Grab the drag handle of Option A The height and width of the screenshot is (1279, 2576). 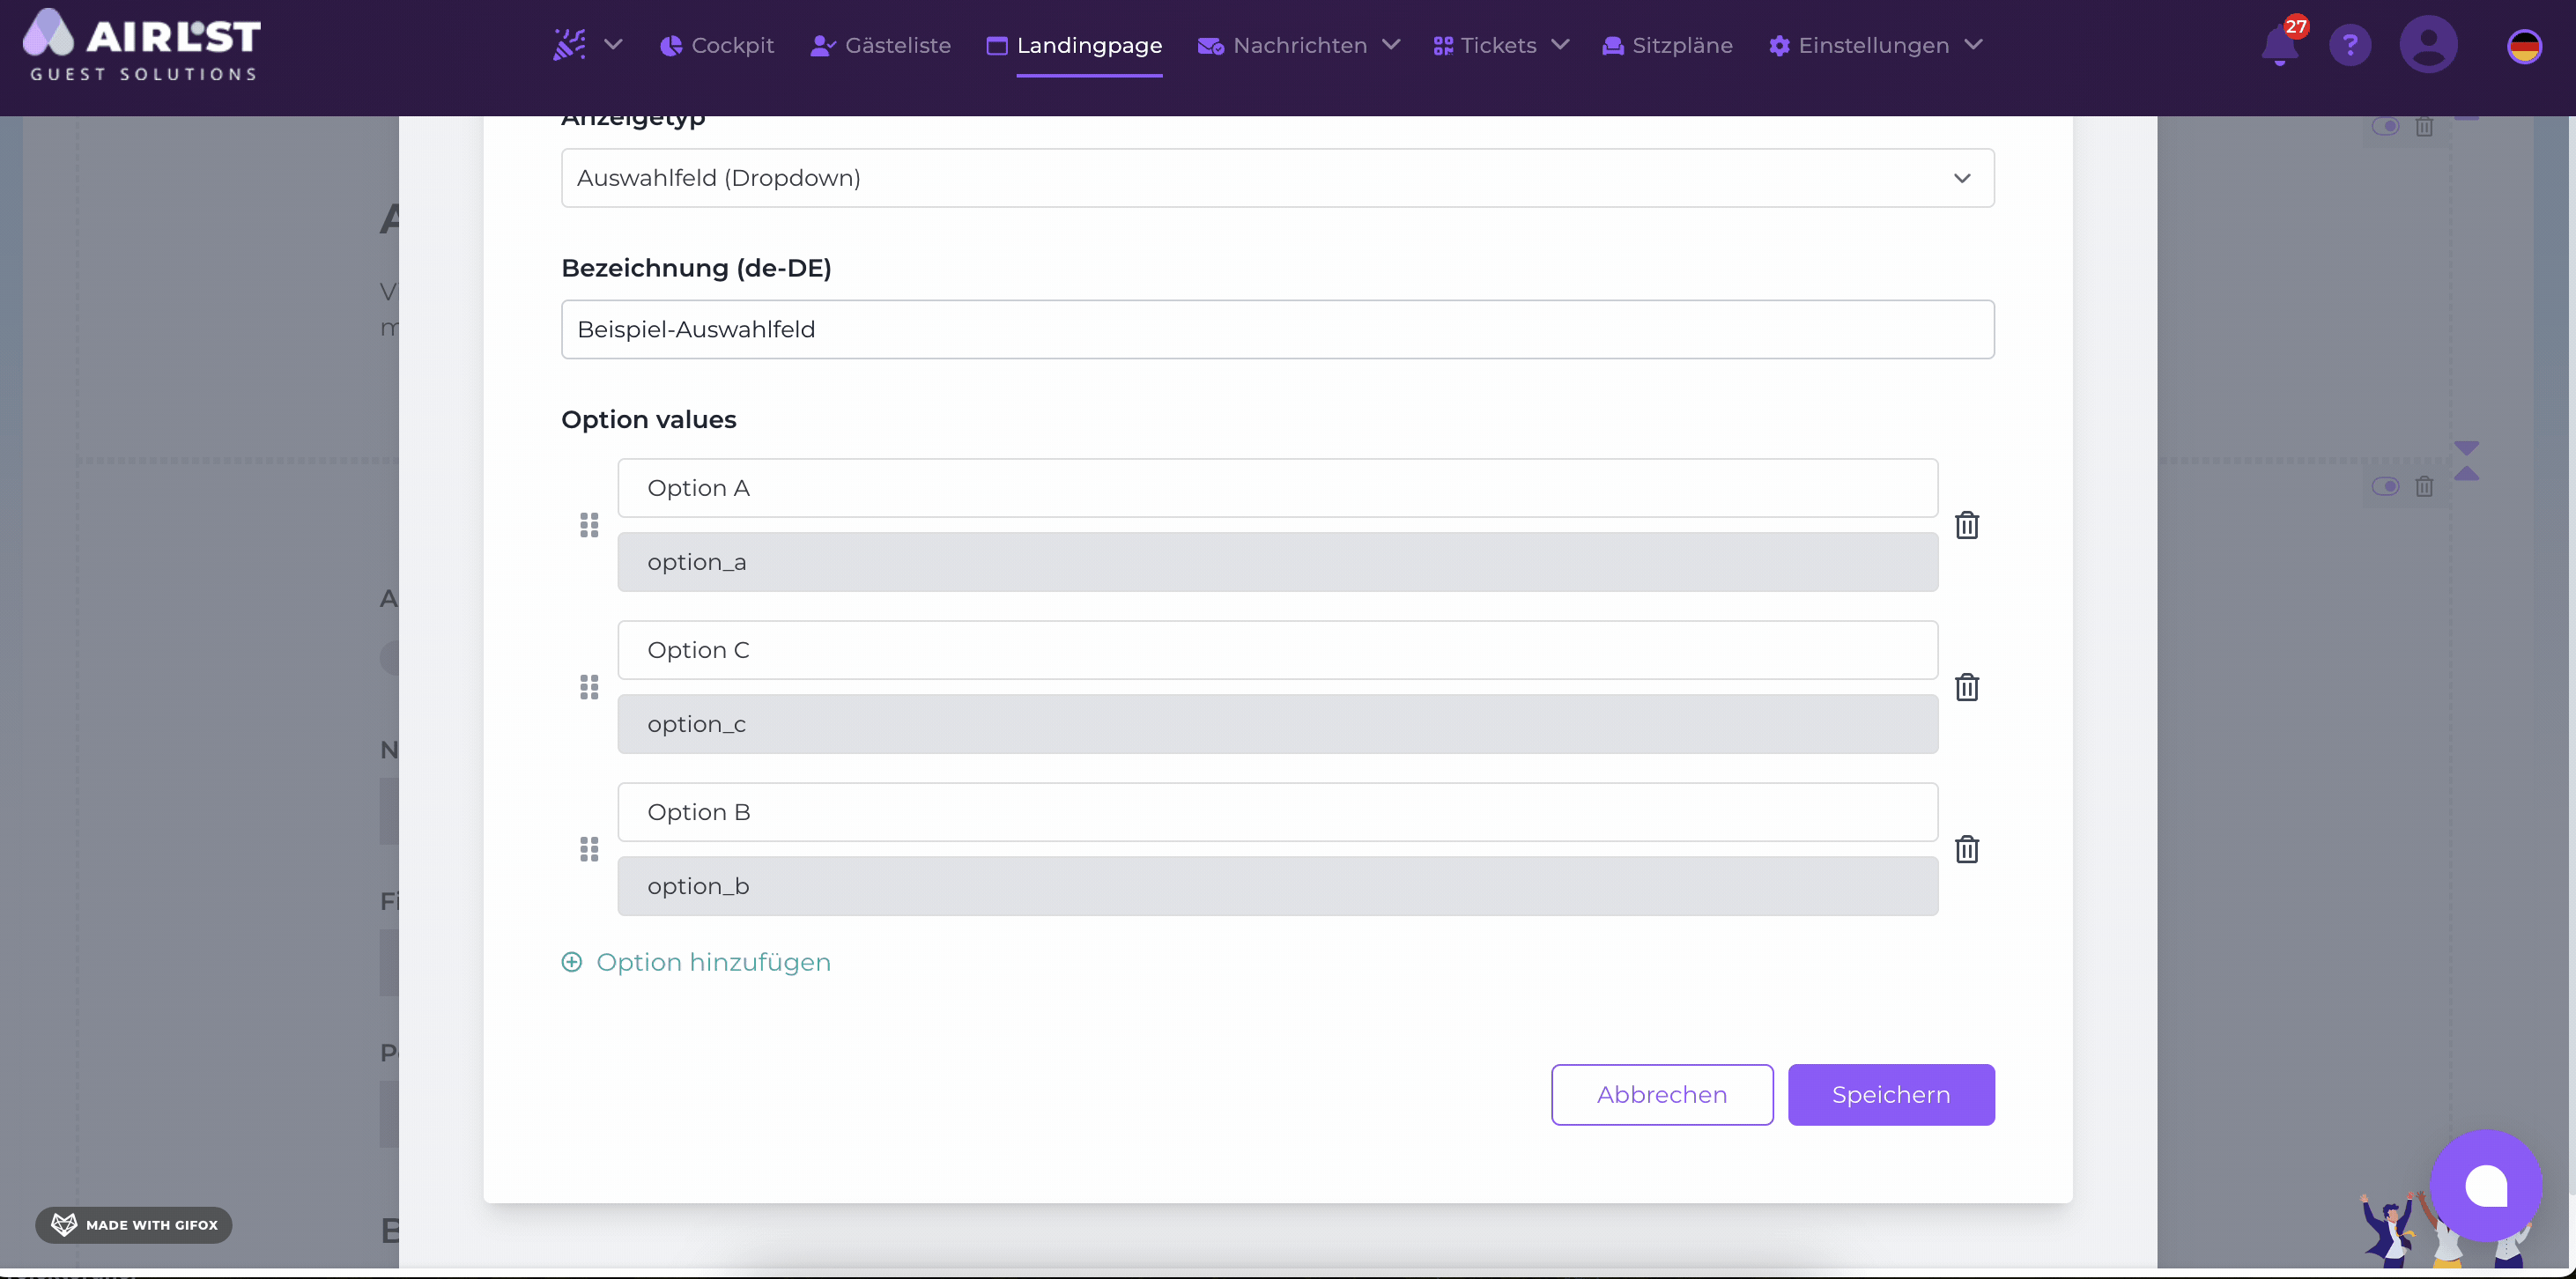(x=589, y=525)
